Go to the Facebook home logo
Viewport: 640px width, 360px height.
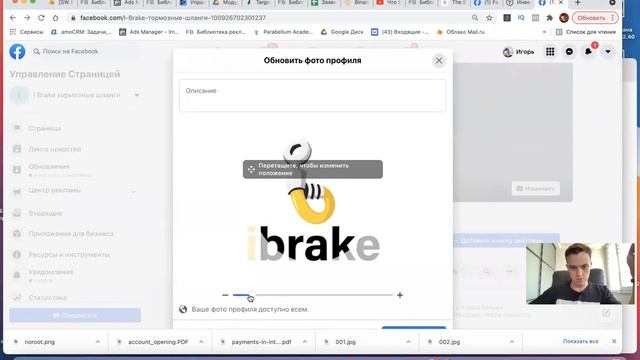click(17, 52)
